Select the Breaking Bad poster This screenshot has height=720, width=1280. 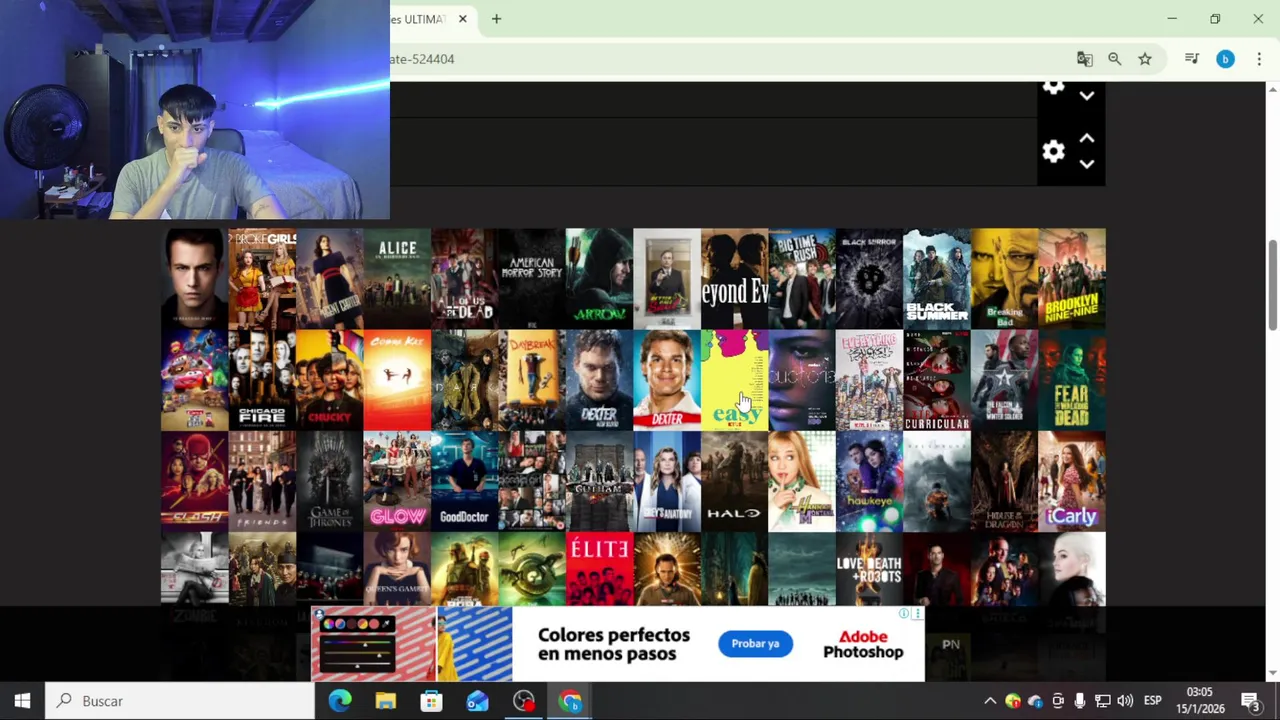pos(1004,279)
